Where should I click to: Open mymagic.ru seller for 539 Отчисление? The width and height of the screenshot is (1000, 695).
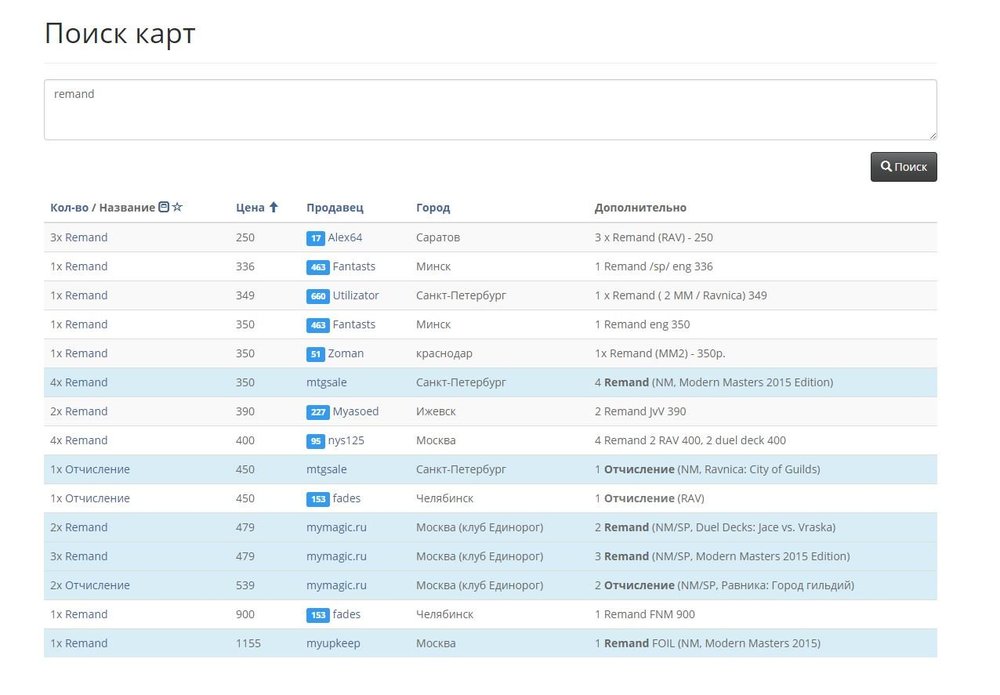coord(336,585)
